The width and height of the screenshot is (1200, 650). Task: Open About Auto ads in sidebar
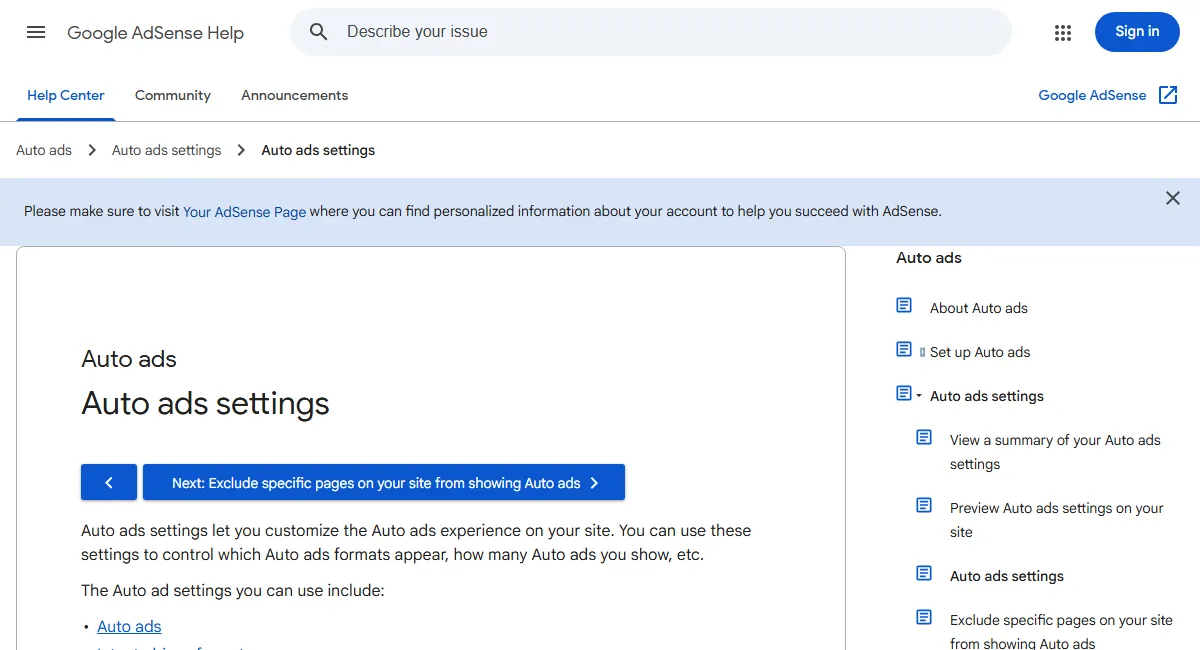[x=979, y=308]
